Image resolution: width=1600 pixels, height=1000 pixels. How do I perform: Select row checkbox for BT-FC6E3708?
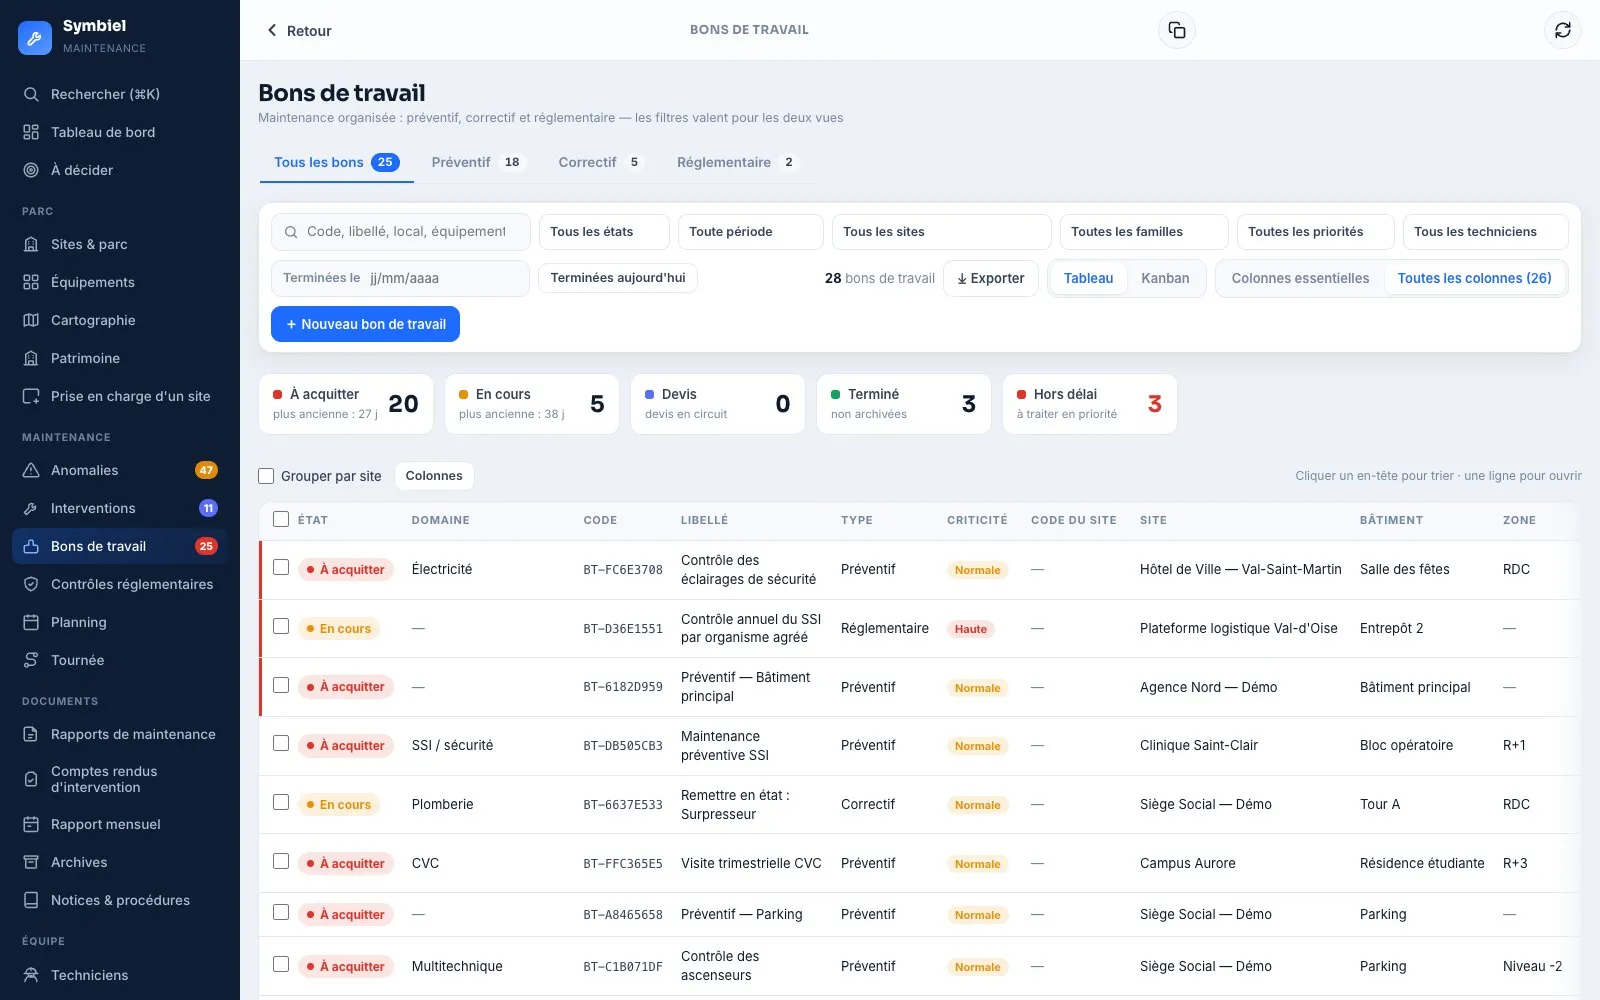pyautogui.click(x=281, y=567)
